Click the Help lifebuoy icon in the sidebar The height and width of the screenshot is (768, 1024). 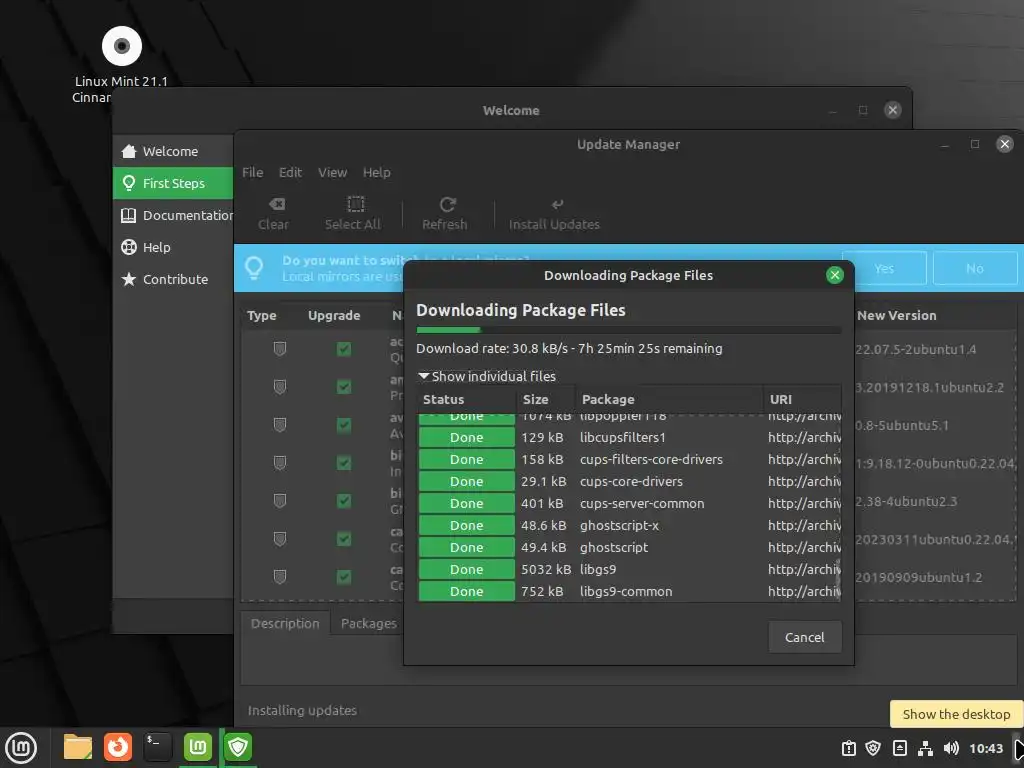129,247
